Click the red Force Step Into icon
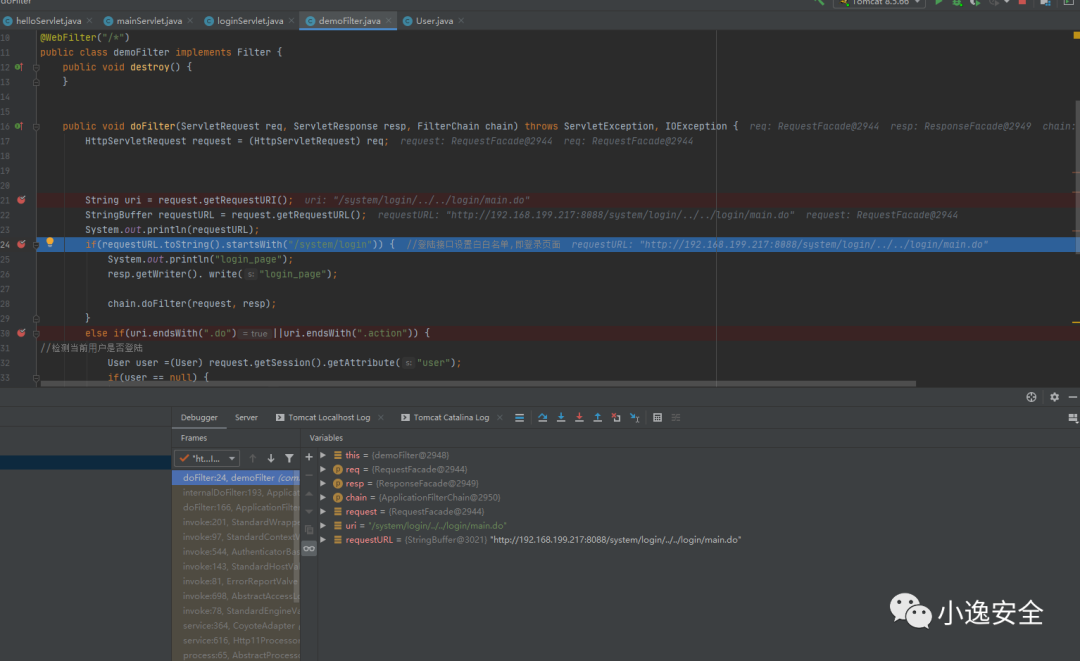The width and height of the screenshot is (1080, 661). coord(579,417)
